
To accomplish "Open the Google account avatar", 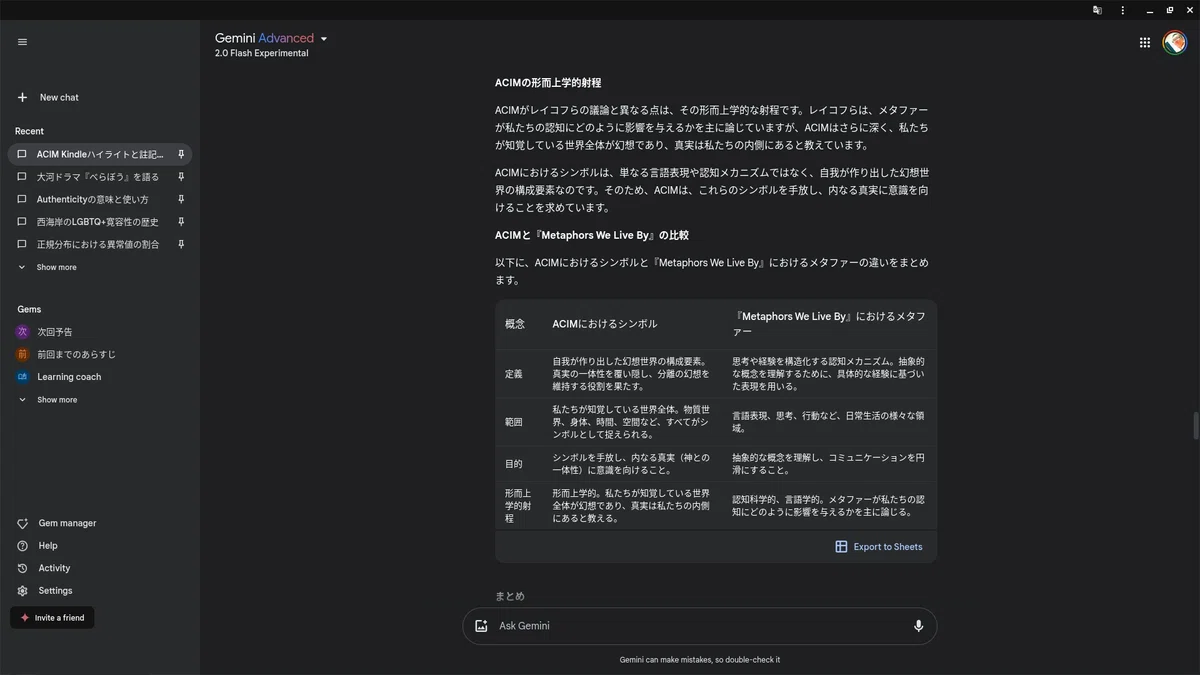I will point(1175,42).
